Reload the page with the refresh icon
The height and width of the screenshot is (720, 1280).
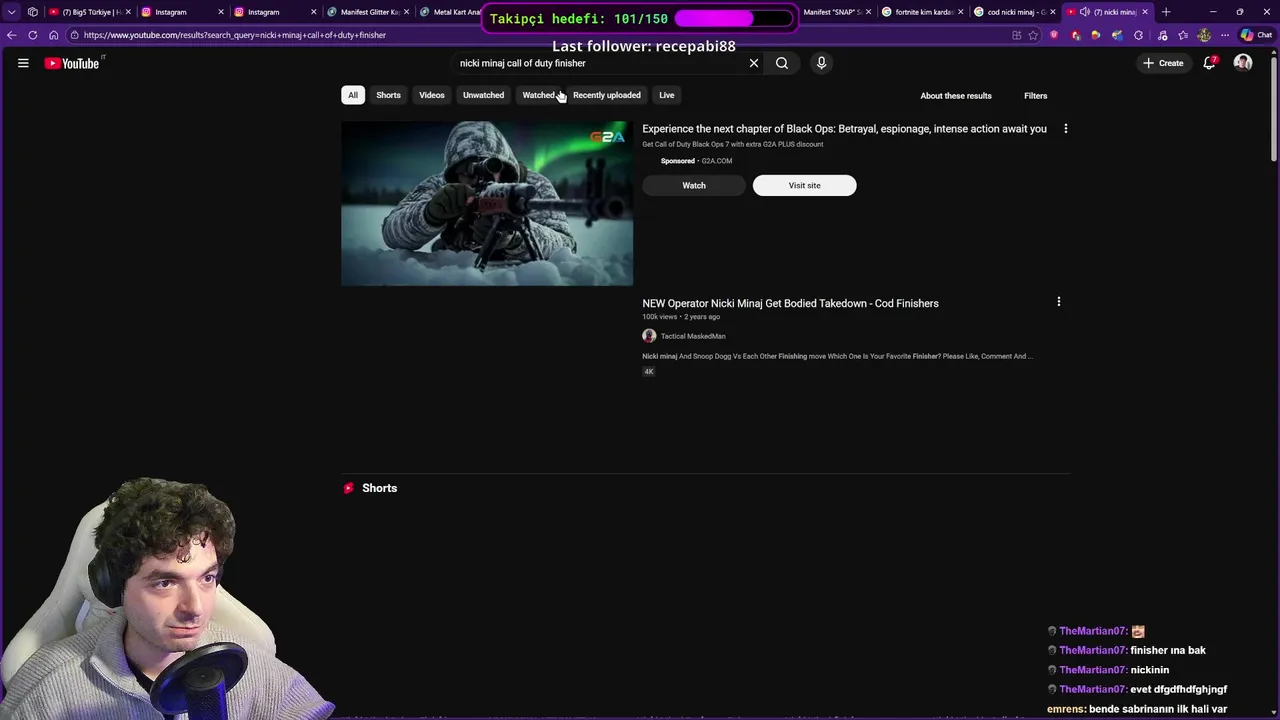pos(32,35)
